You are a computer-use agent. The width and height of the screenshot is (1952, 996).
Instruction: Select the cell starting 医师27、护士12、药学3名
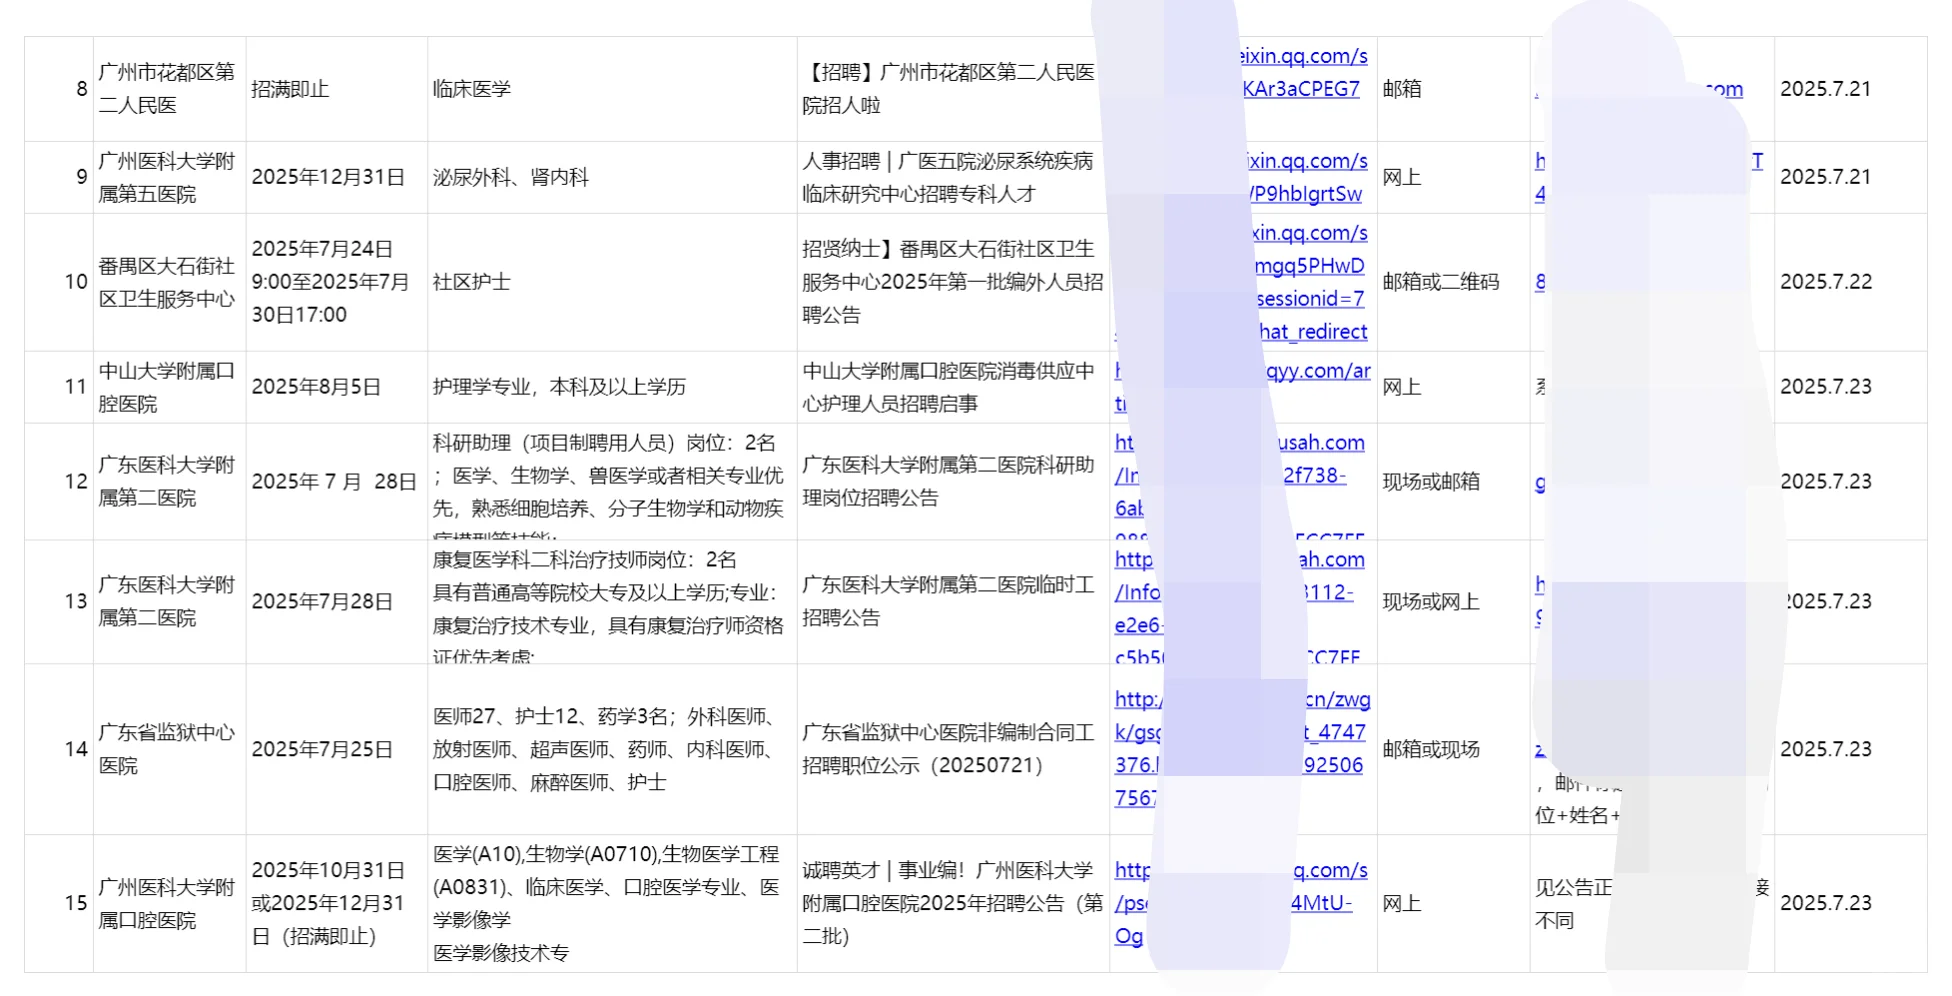612,749
